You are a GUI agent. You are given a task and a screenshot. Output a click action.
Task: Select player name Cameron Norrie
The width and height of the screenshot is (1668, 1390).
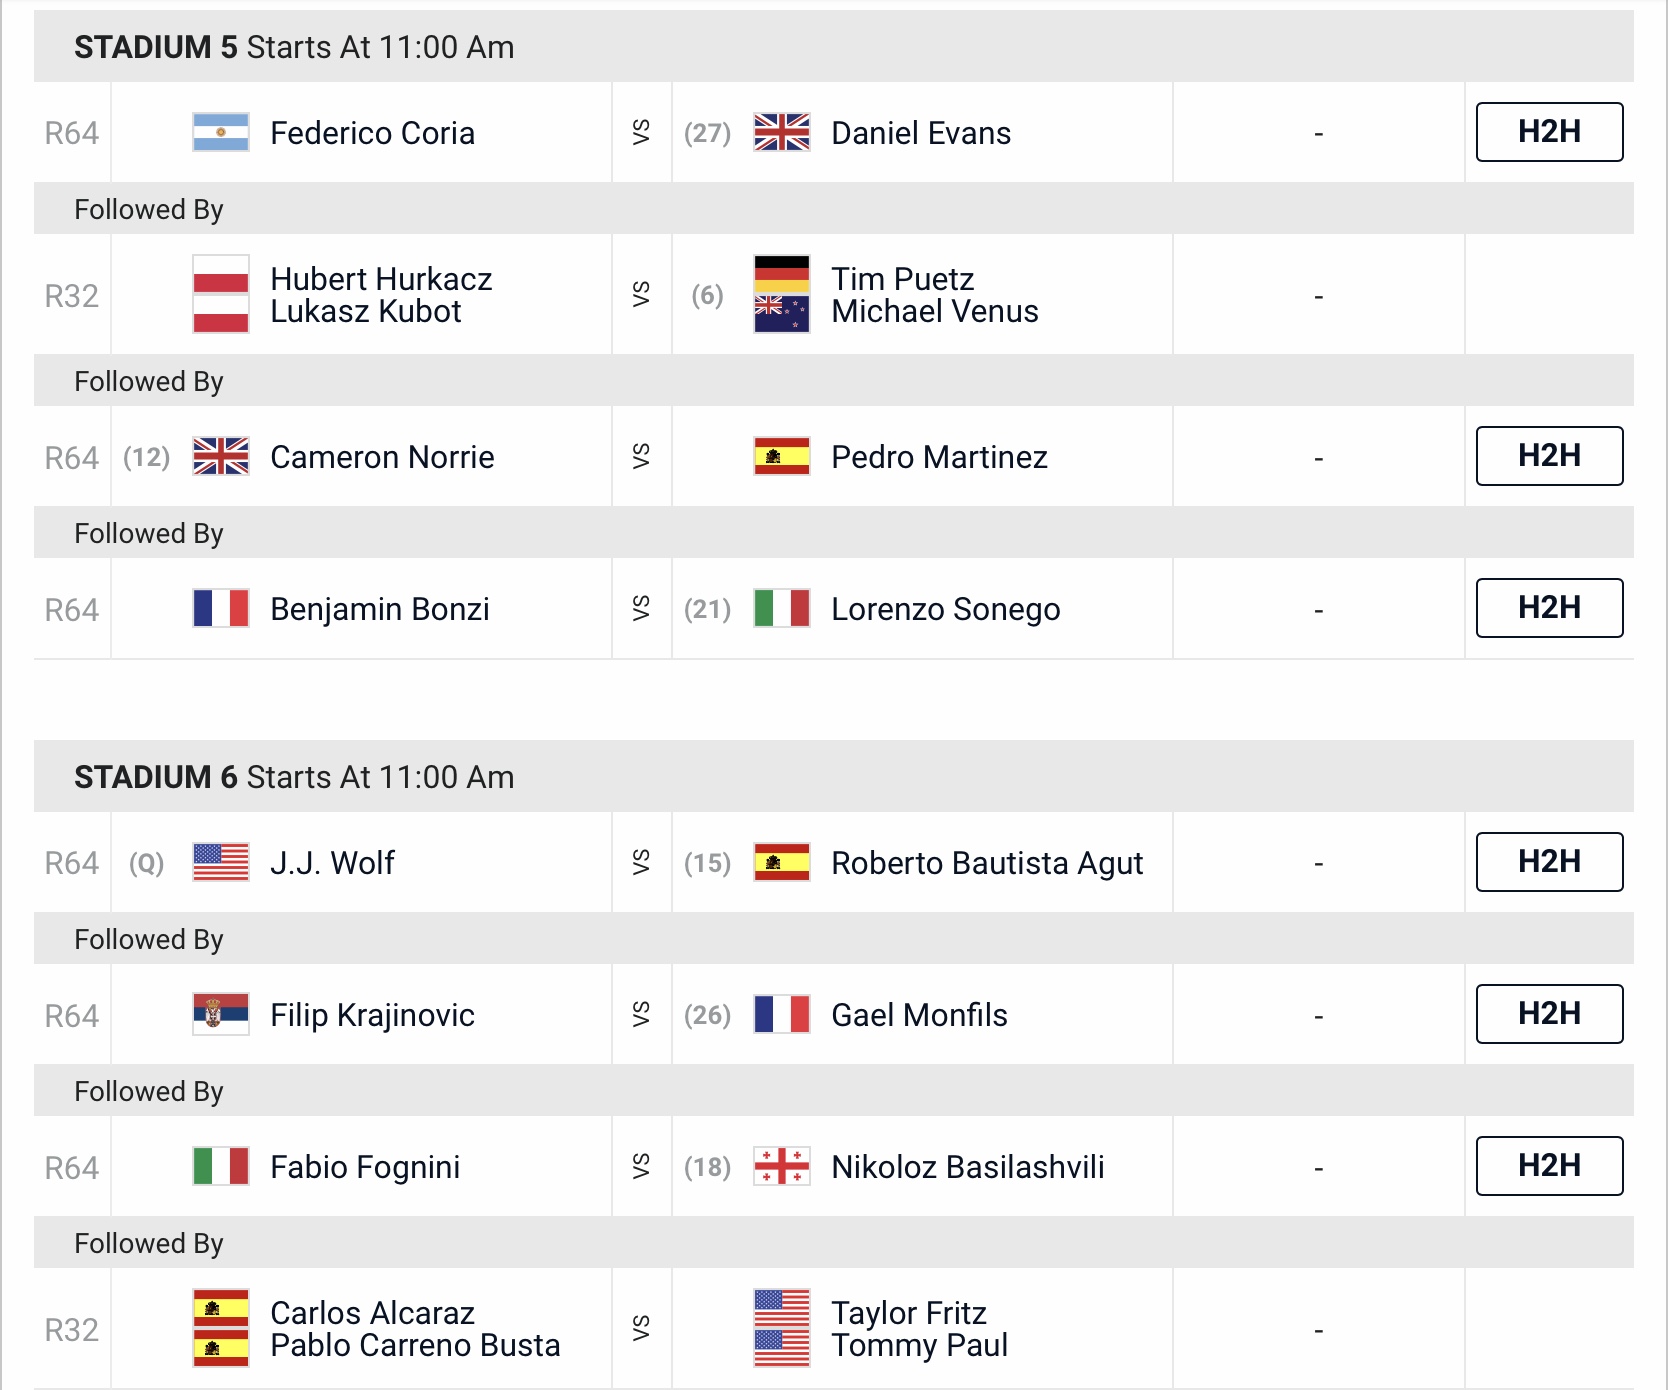[382, 457]
